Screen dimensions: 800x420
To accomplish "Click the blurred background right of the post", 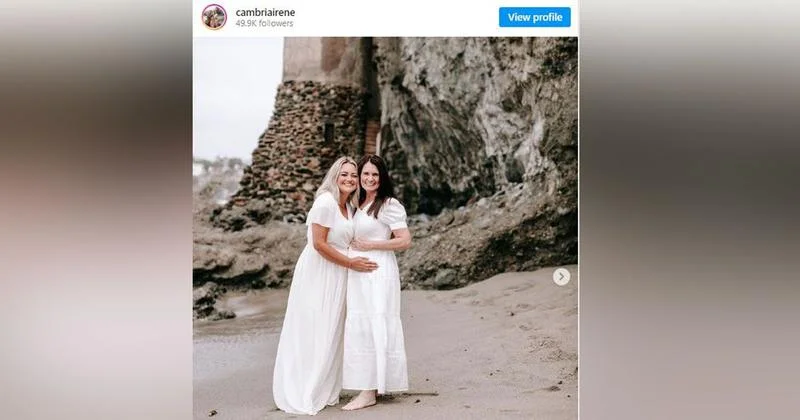I will pos(689,210).
